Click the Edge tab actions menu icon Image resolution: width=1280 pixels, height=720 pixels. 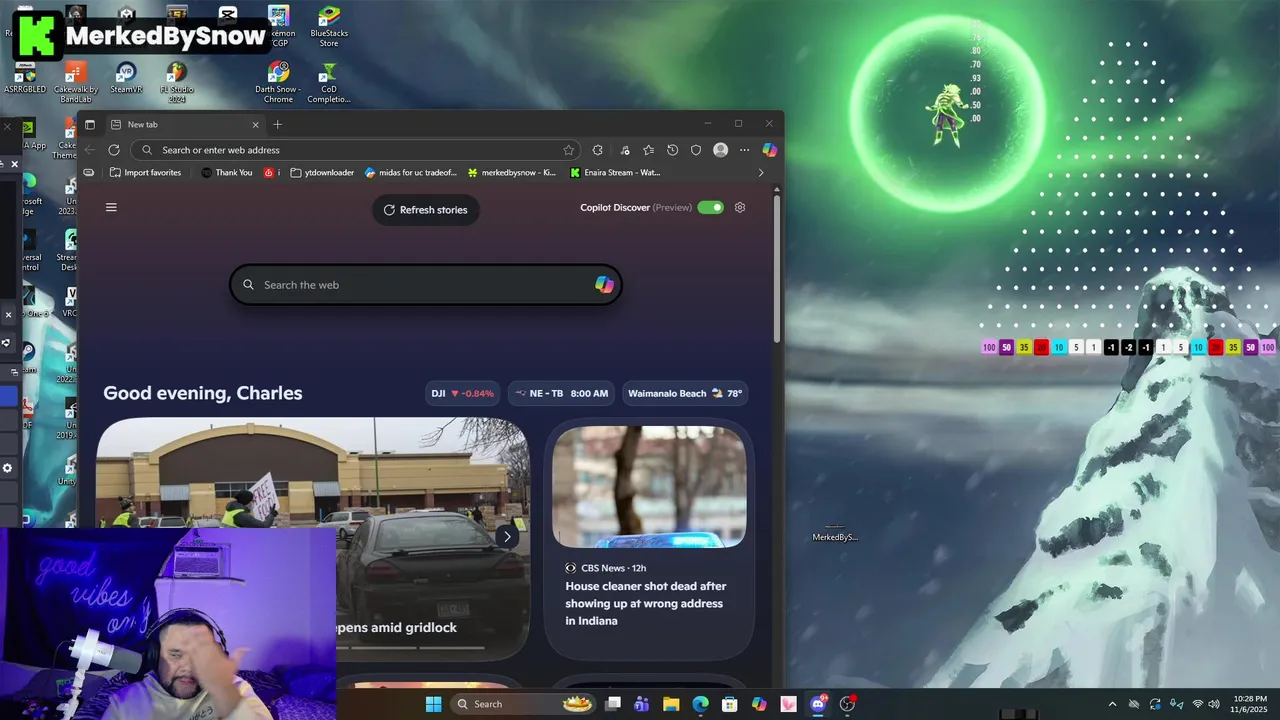pos(90,124)
